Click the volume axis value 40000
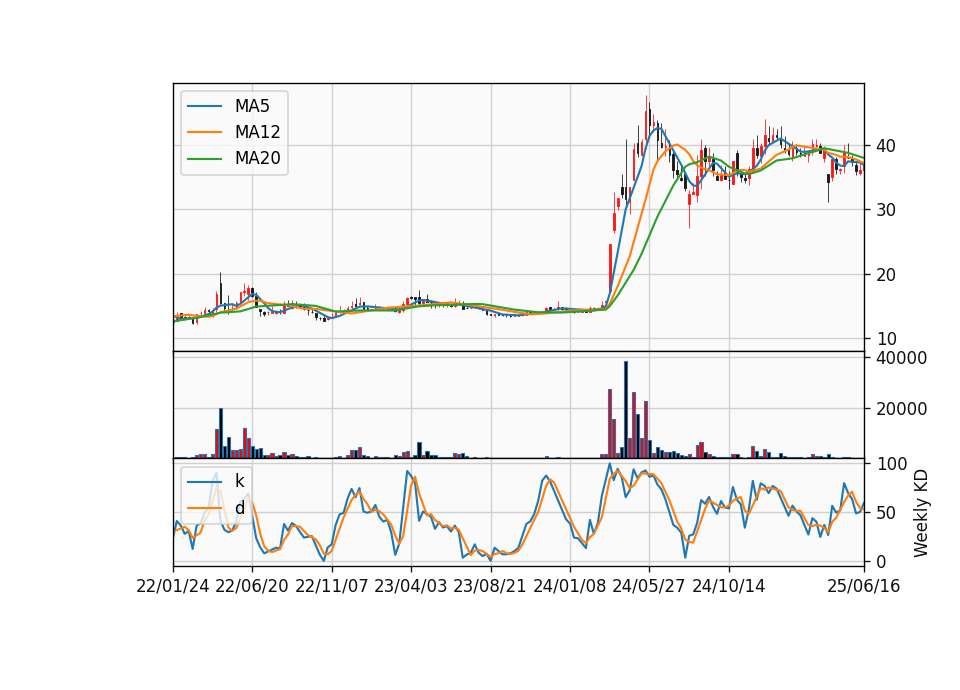The image size is (960, 690). click(901, 358)
